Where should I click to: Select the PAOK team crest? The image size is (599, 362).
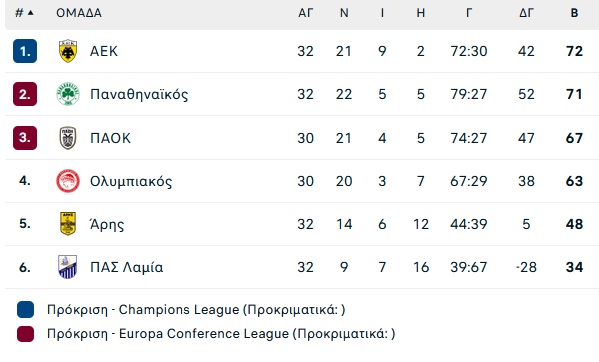pyautogui.click(x=68, y=138)
